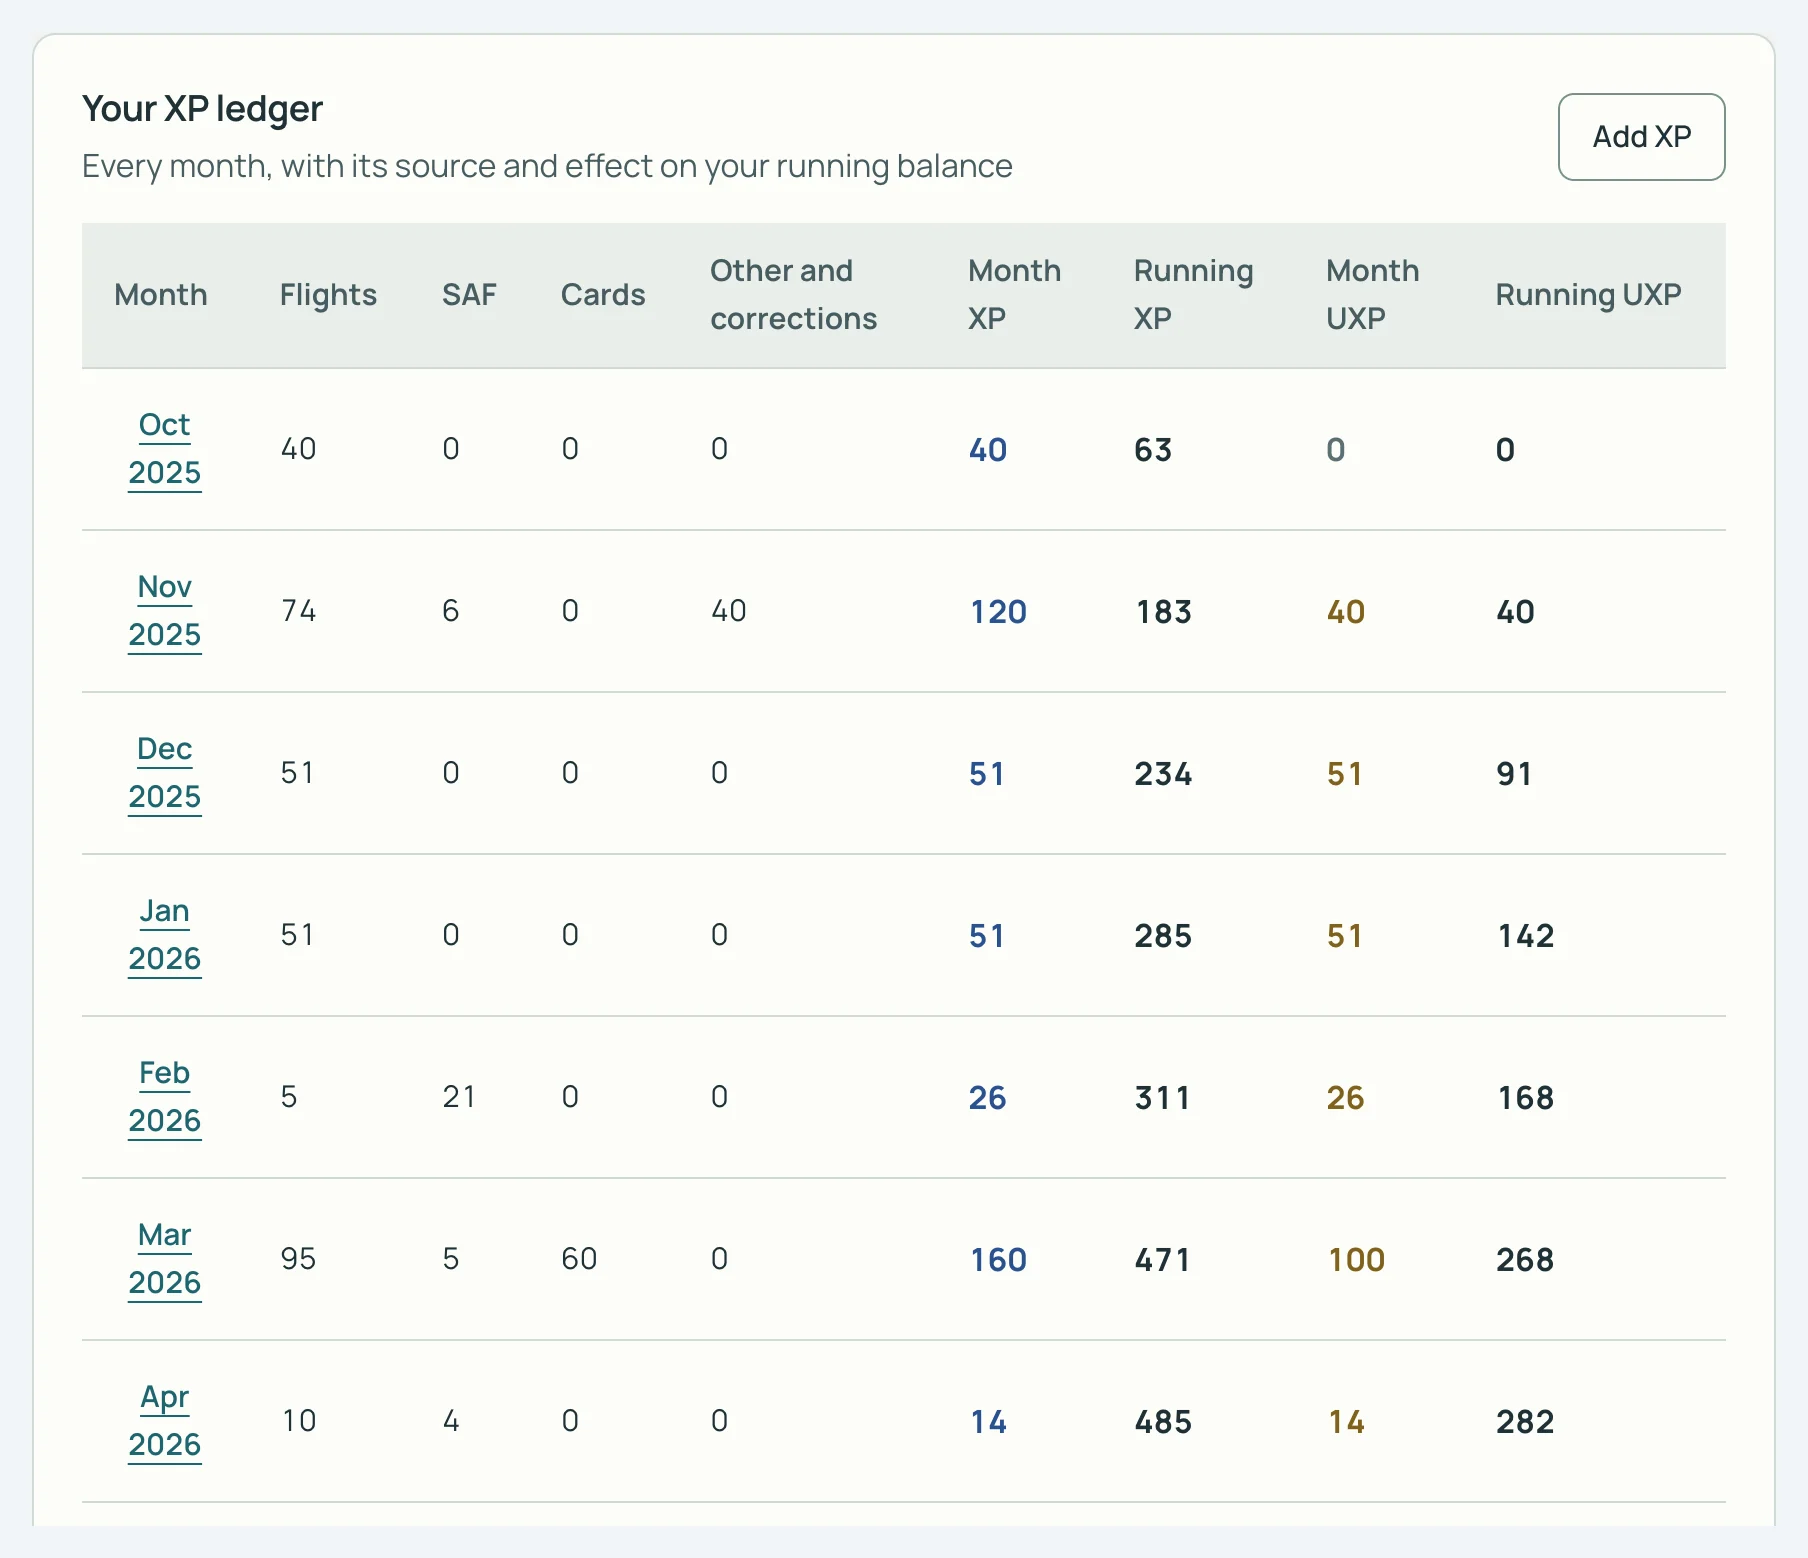The height and width of the screenshot is (1558, 1808).
Task: Select Flights value 10 in Apr 2026
Action: tap(299, 1421)
